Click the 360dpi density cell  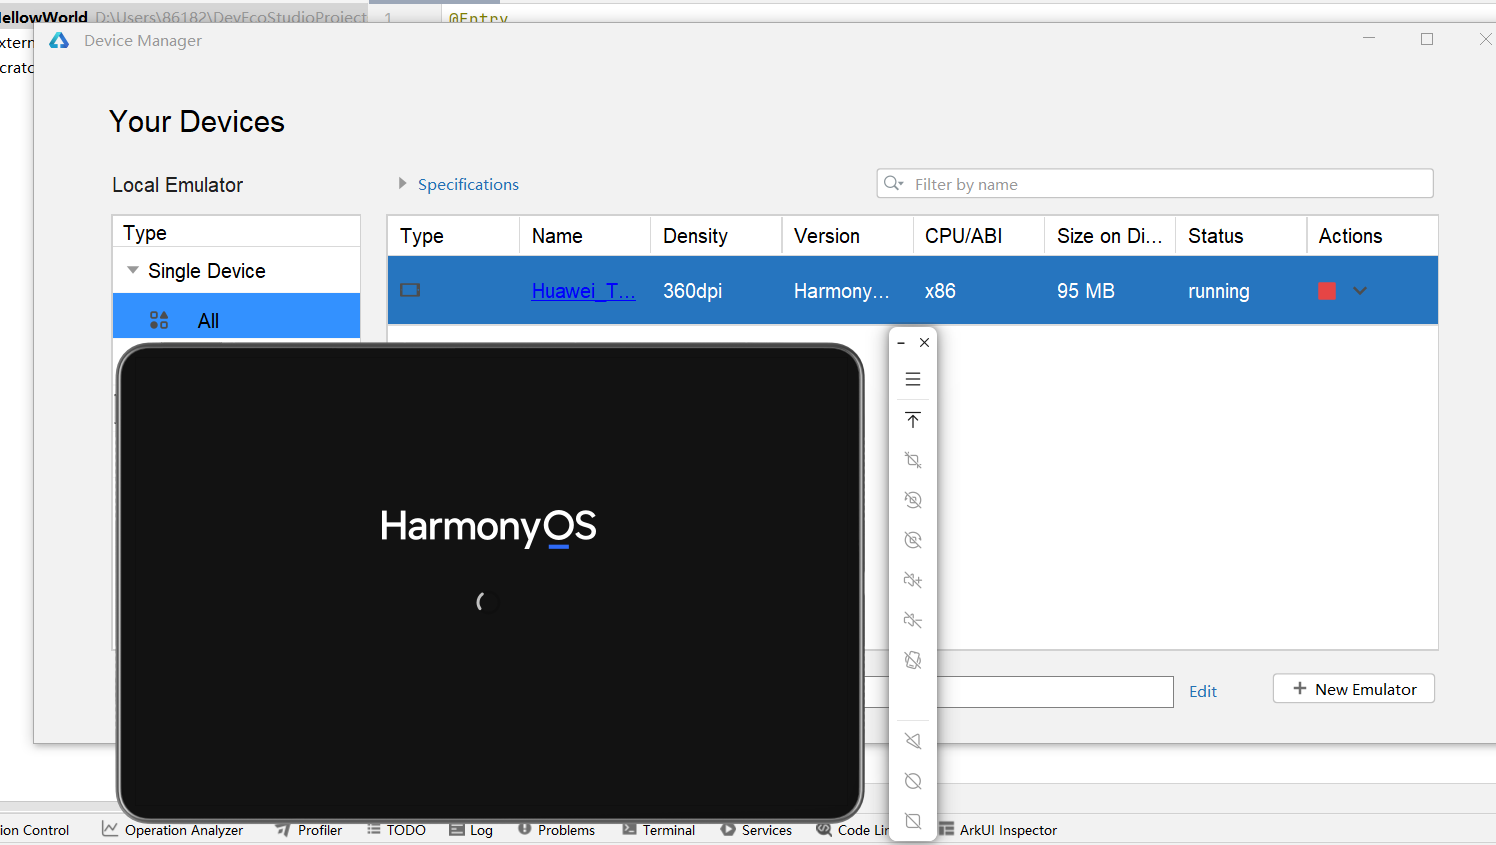coord(692,291)
